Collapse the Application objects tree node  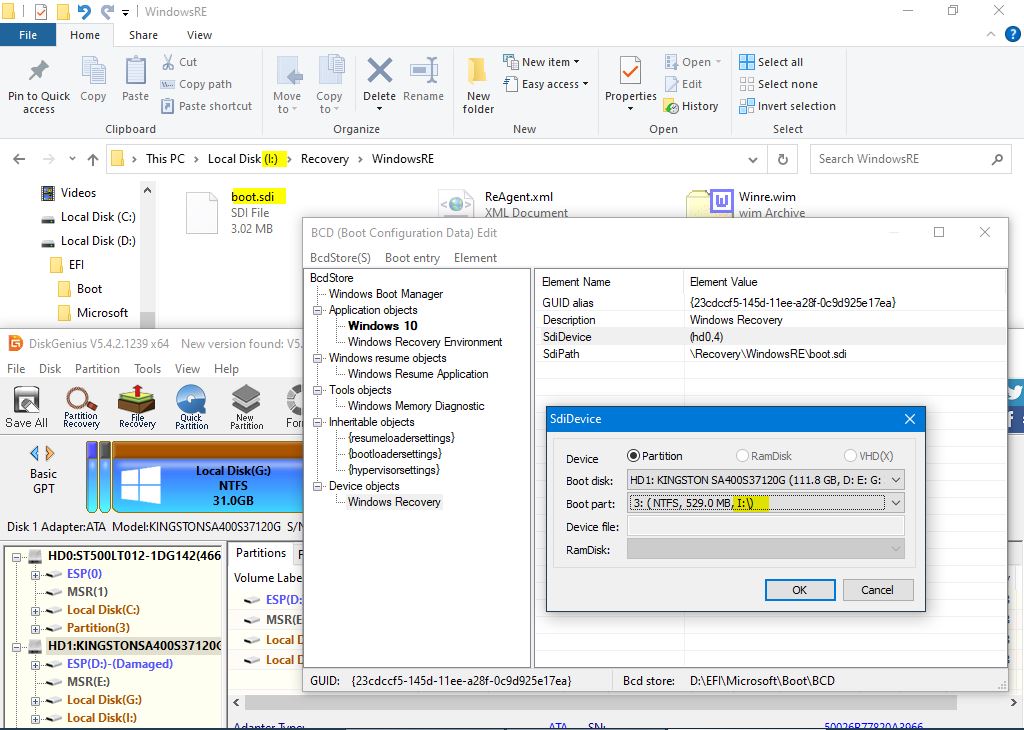point(315,310)
